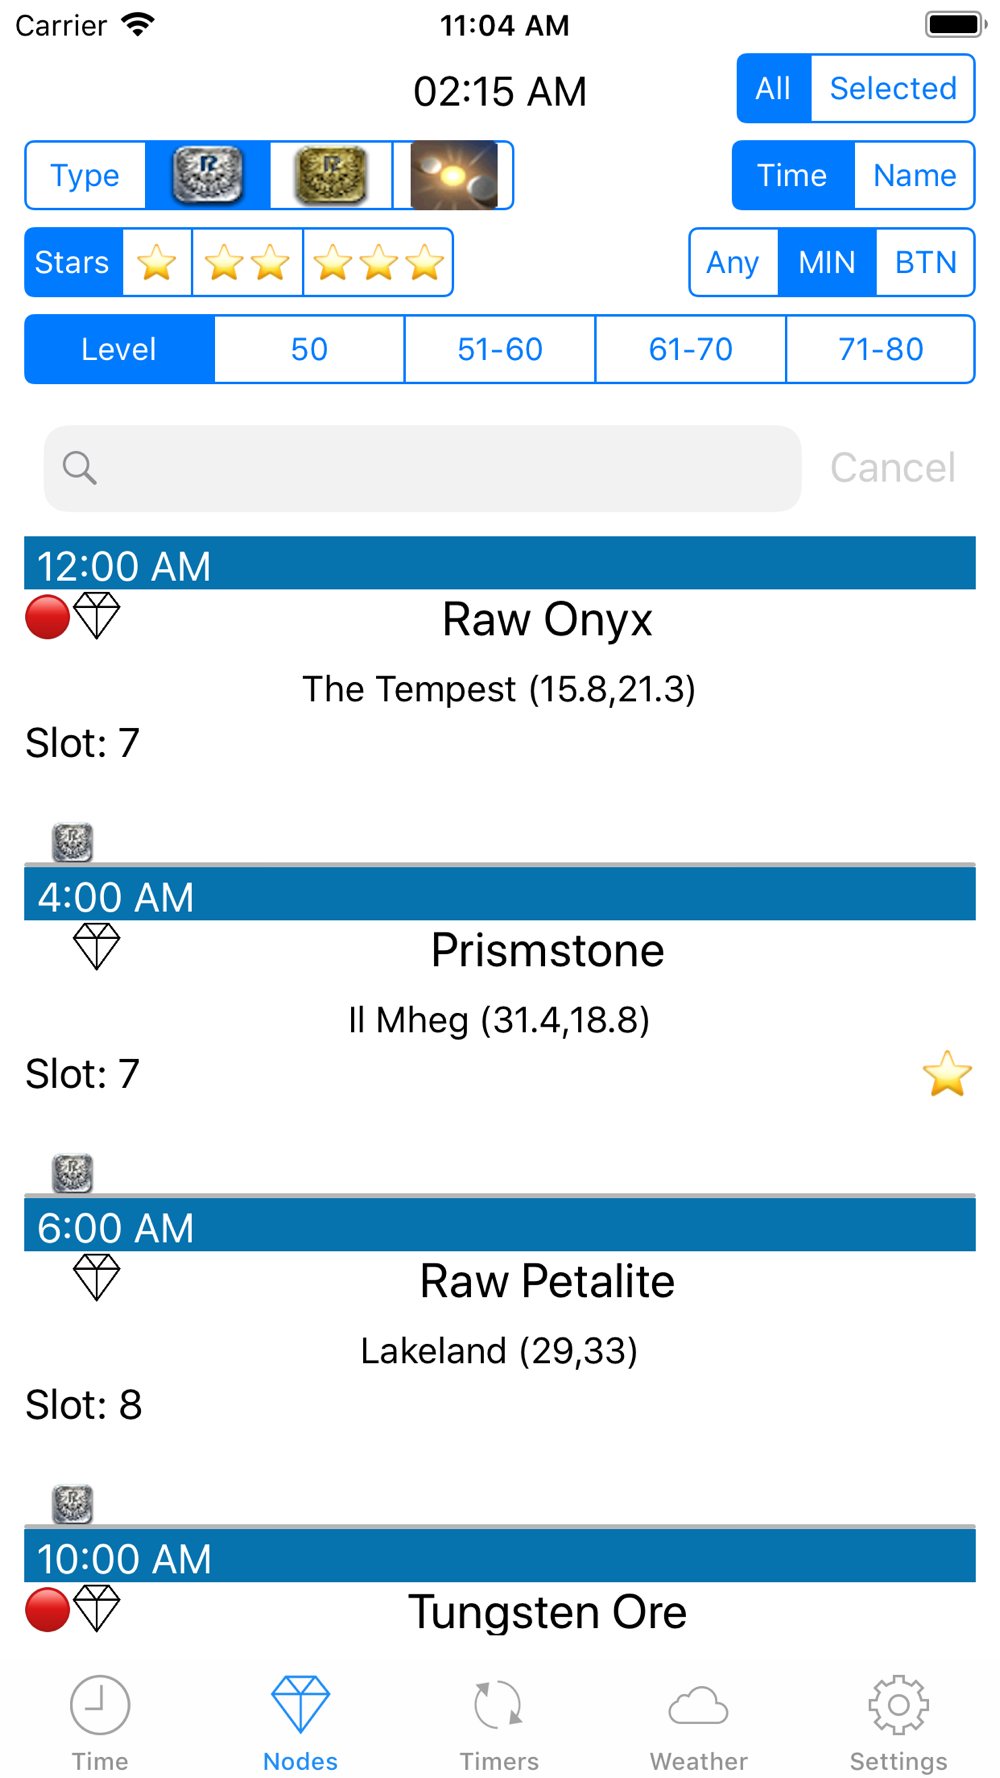Filter by three stars difficulty
The width and height of the screenshot is (1000, 1778).
[x=378, y=263]
